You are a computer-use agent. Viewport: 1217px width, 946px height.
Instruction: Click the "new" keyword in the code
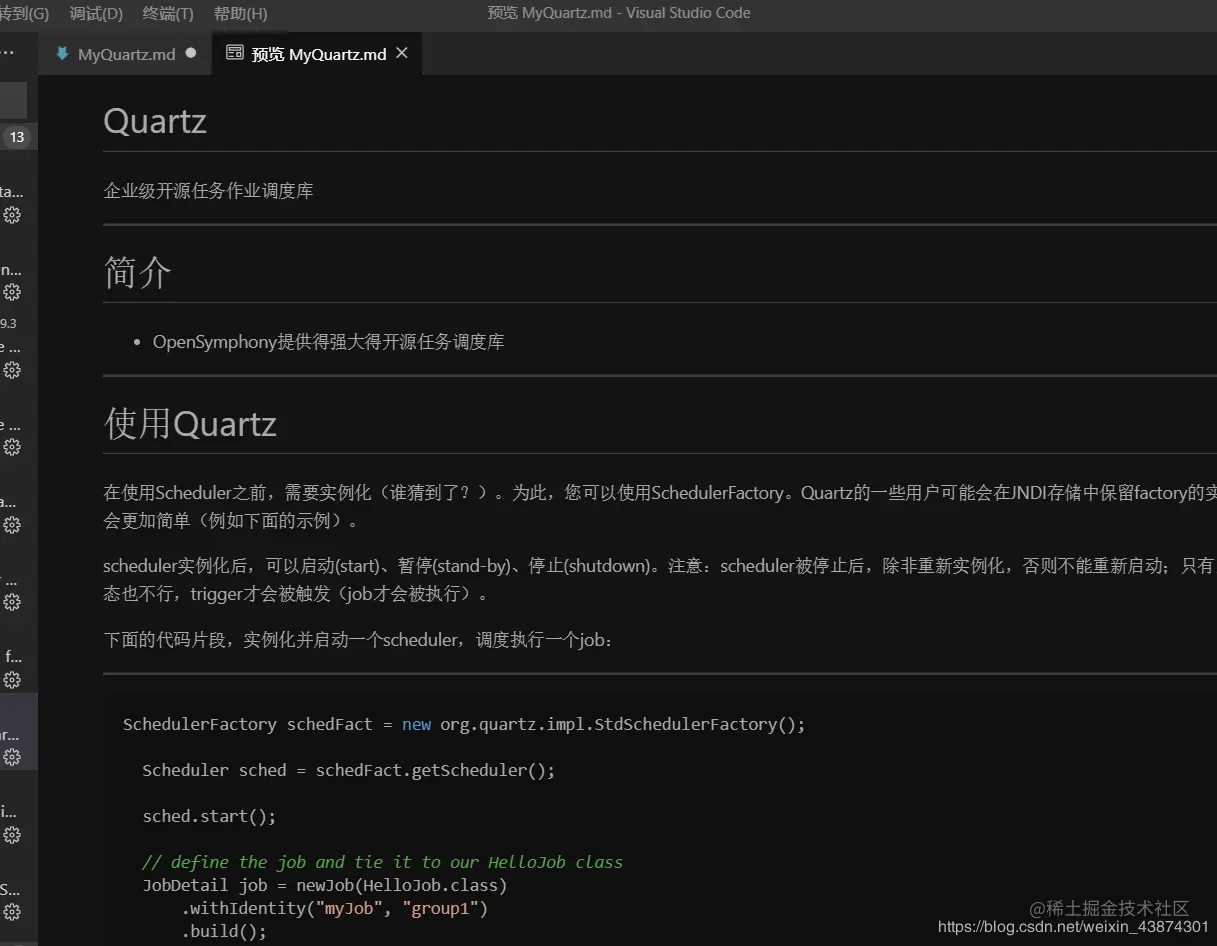(417, 724)
